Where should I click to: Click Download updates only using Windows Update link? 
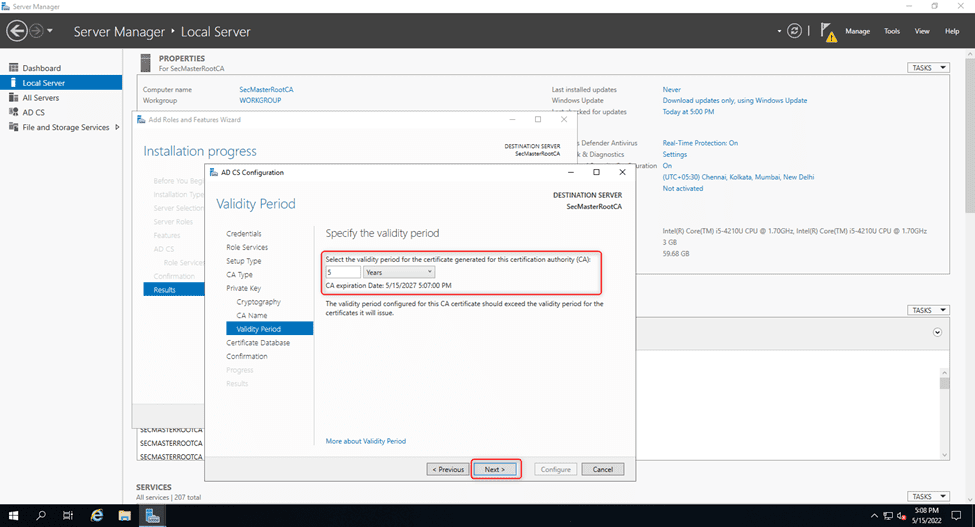pyautogui.click(x=734, y=100)
